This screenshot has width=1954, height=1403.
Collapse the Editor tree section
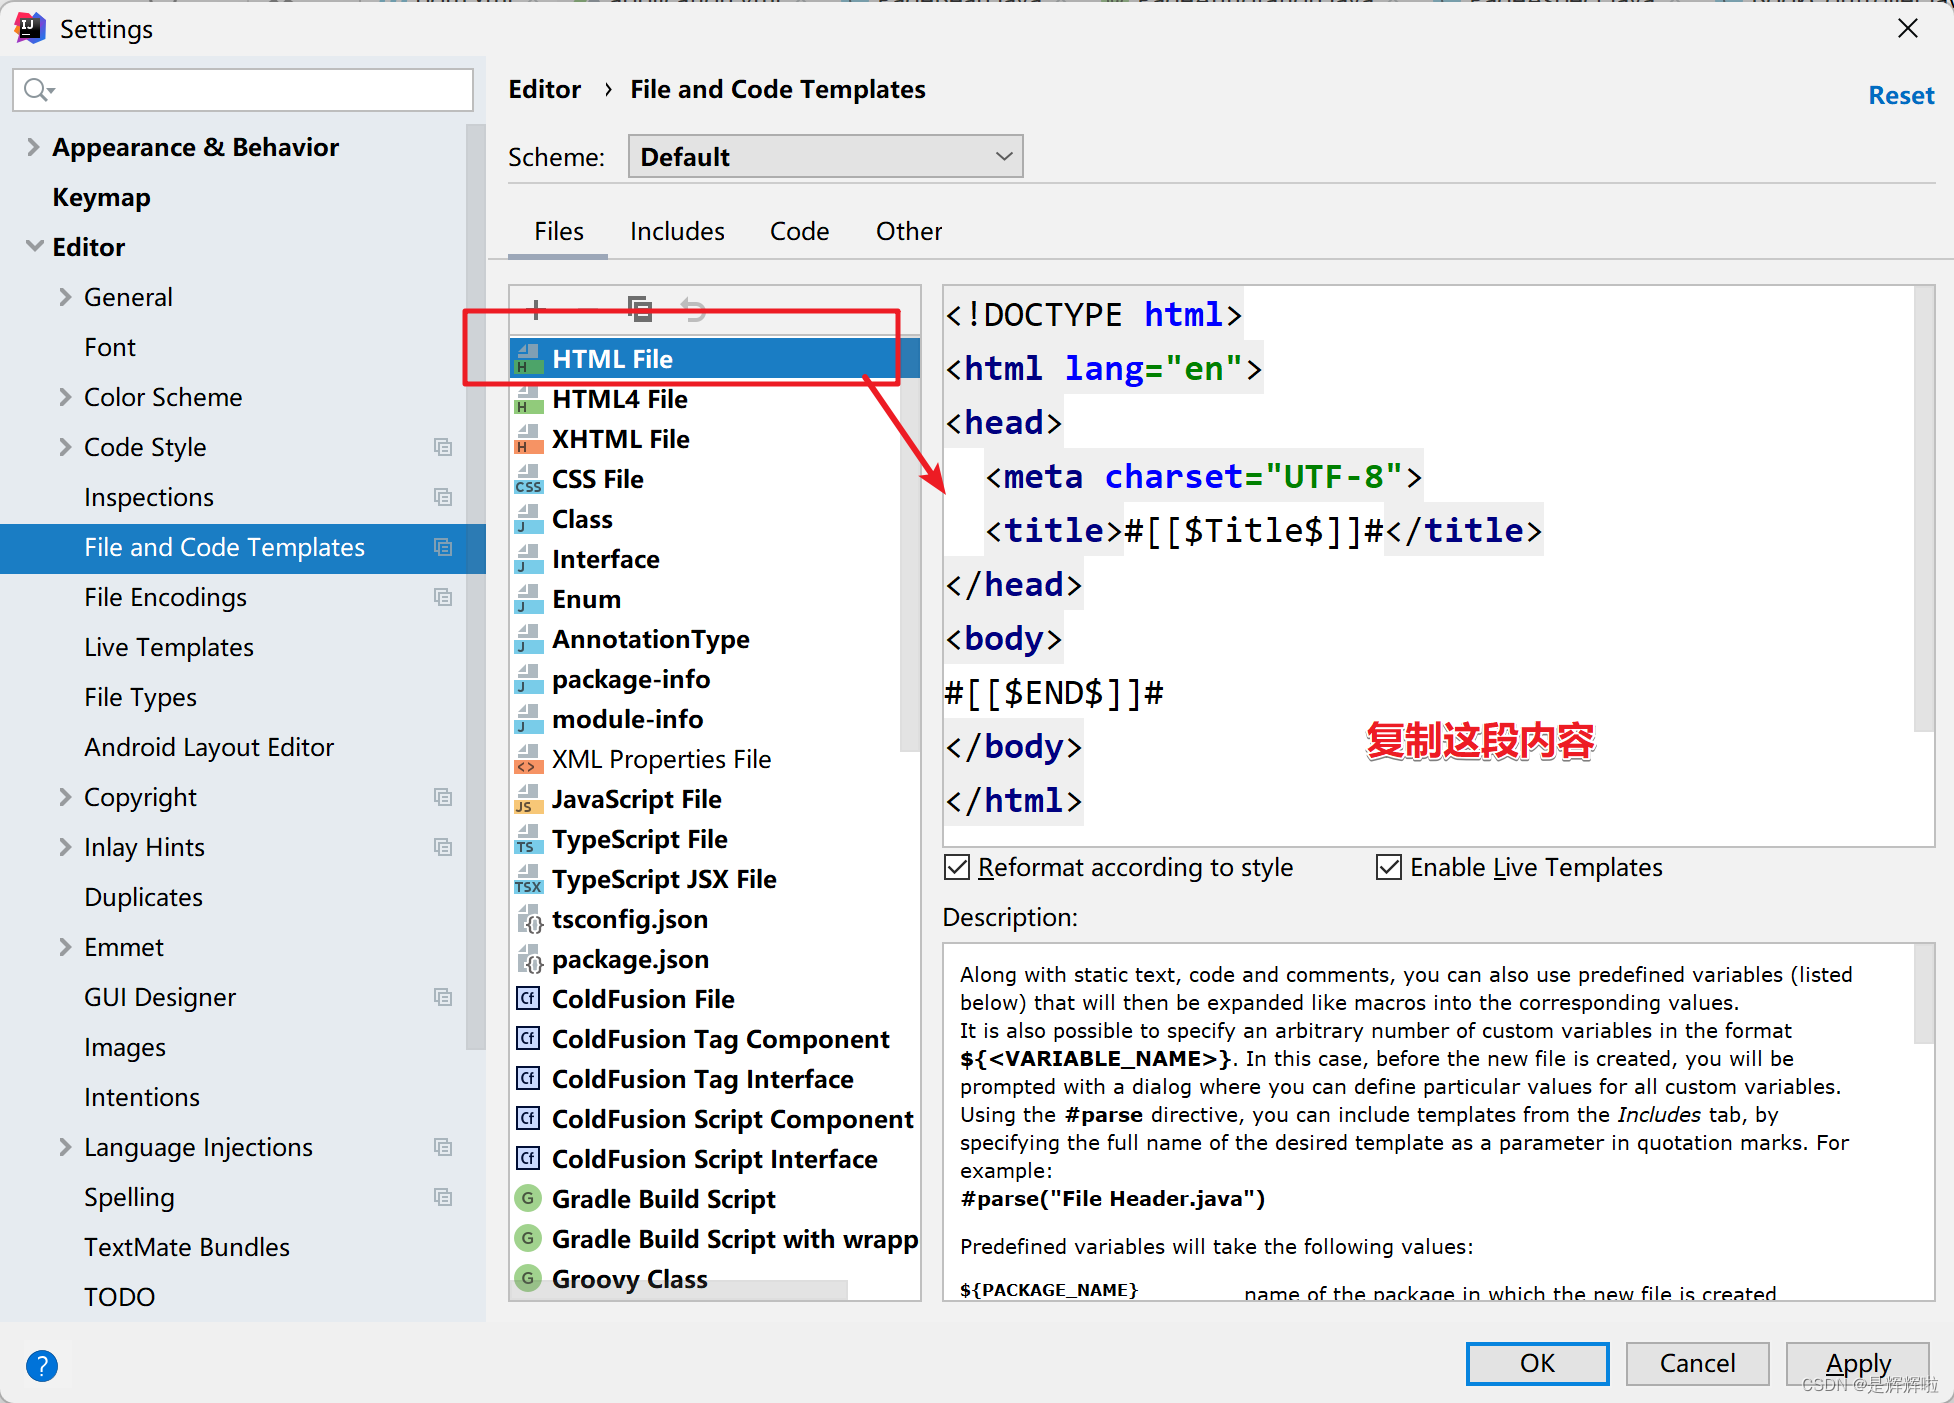[34, 246]
